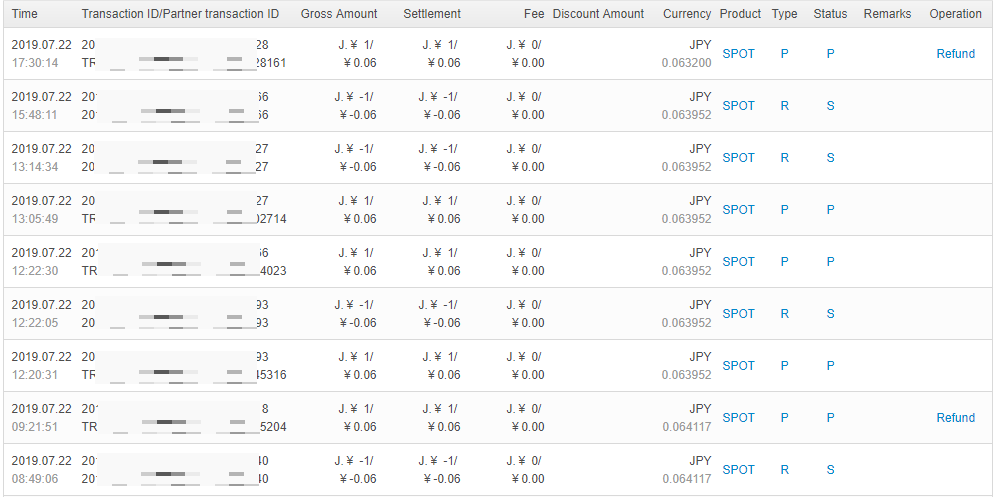Click the Gross Amount column header

click(x=339, y=14)
